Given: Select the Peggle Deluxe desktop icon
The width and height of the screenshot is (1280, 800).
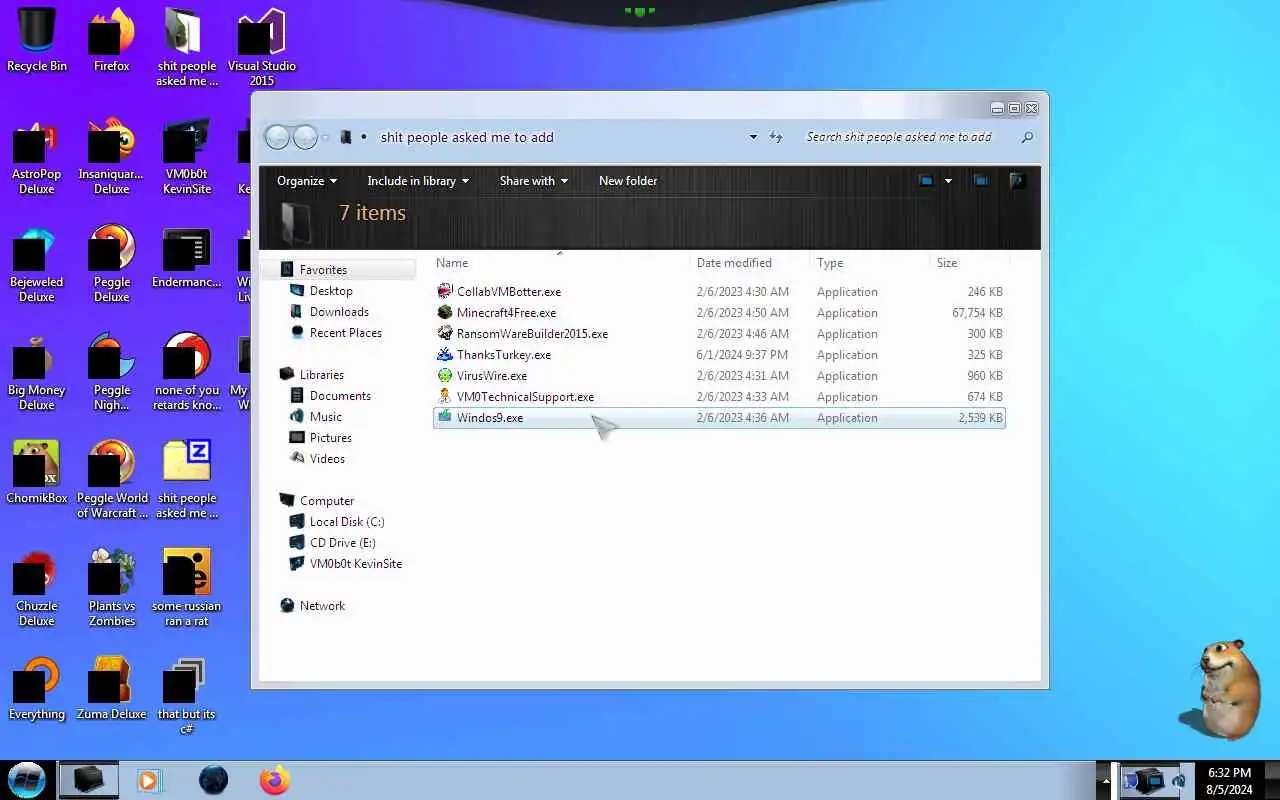Looking at the screenshot, I should tap(111, 265).
